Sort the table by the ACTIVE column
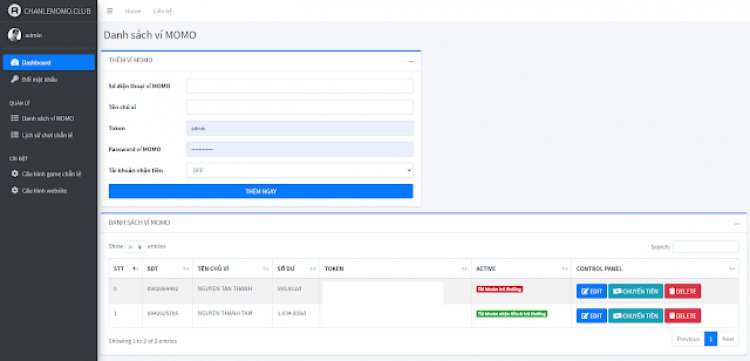750x361 pixels. pyautogui.click(x=521, y=269)
